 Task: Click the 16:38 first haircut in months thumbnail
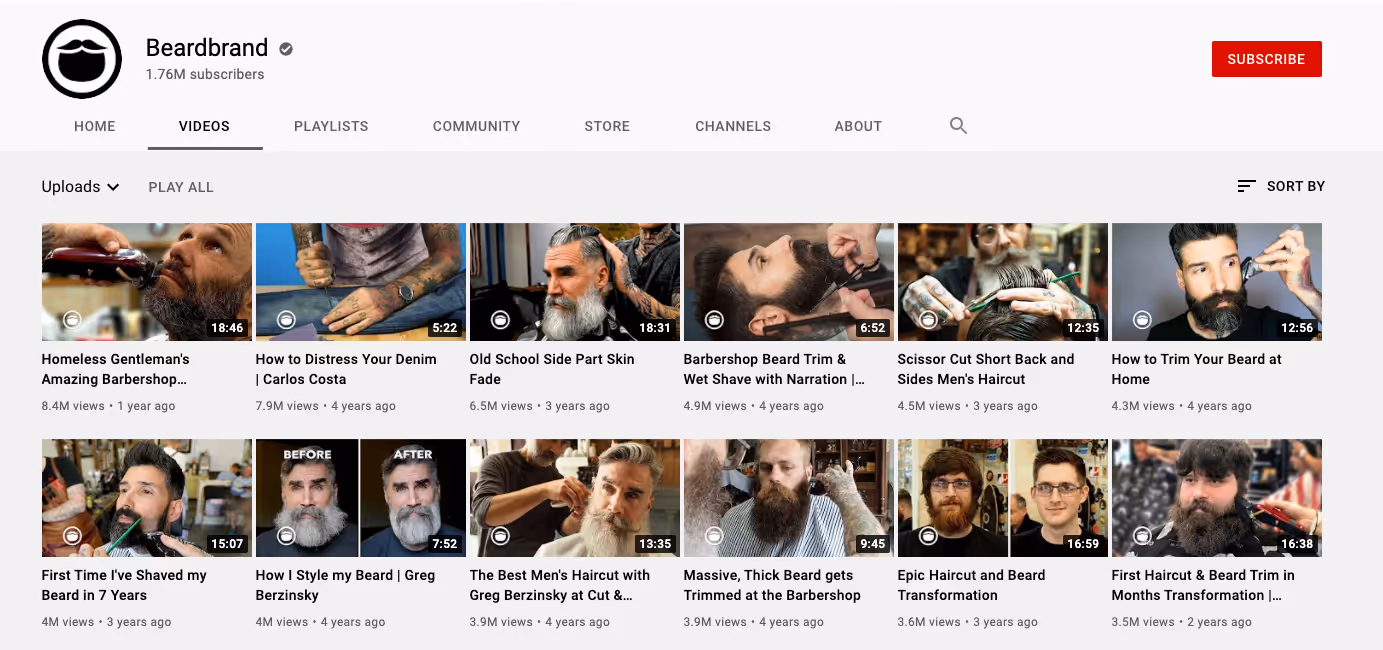[x=1217, y=498]
